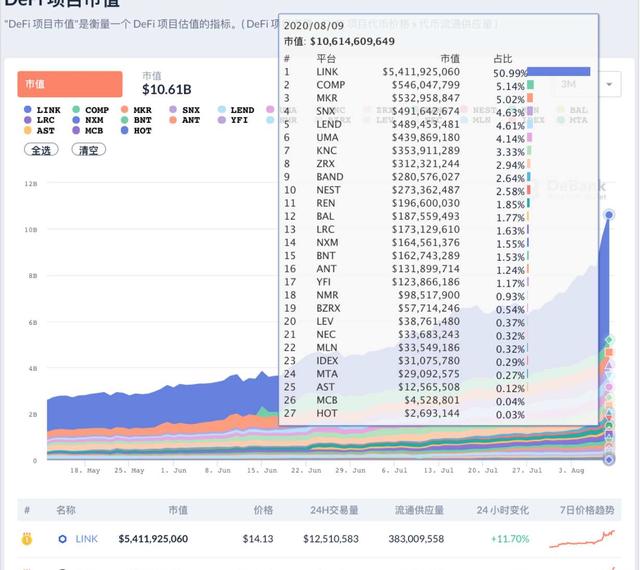Toggle LINK series in chart legend

[42, 110]
